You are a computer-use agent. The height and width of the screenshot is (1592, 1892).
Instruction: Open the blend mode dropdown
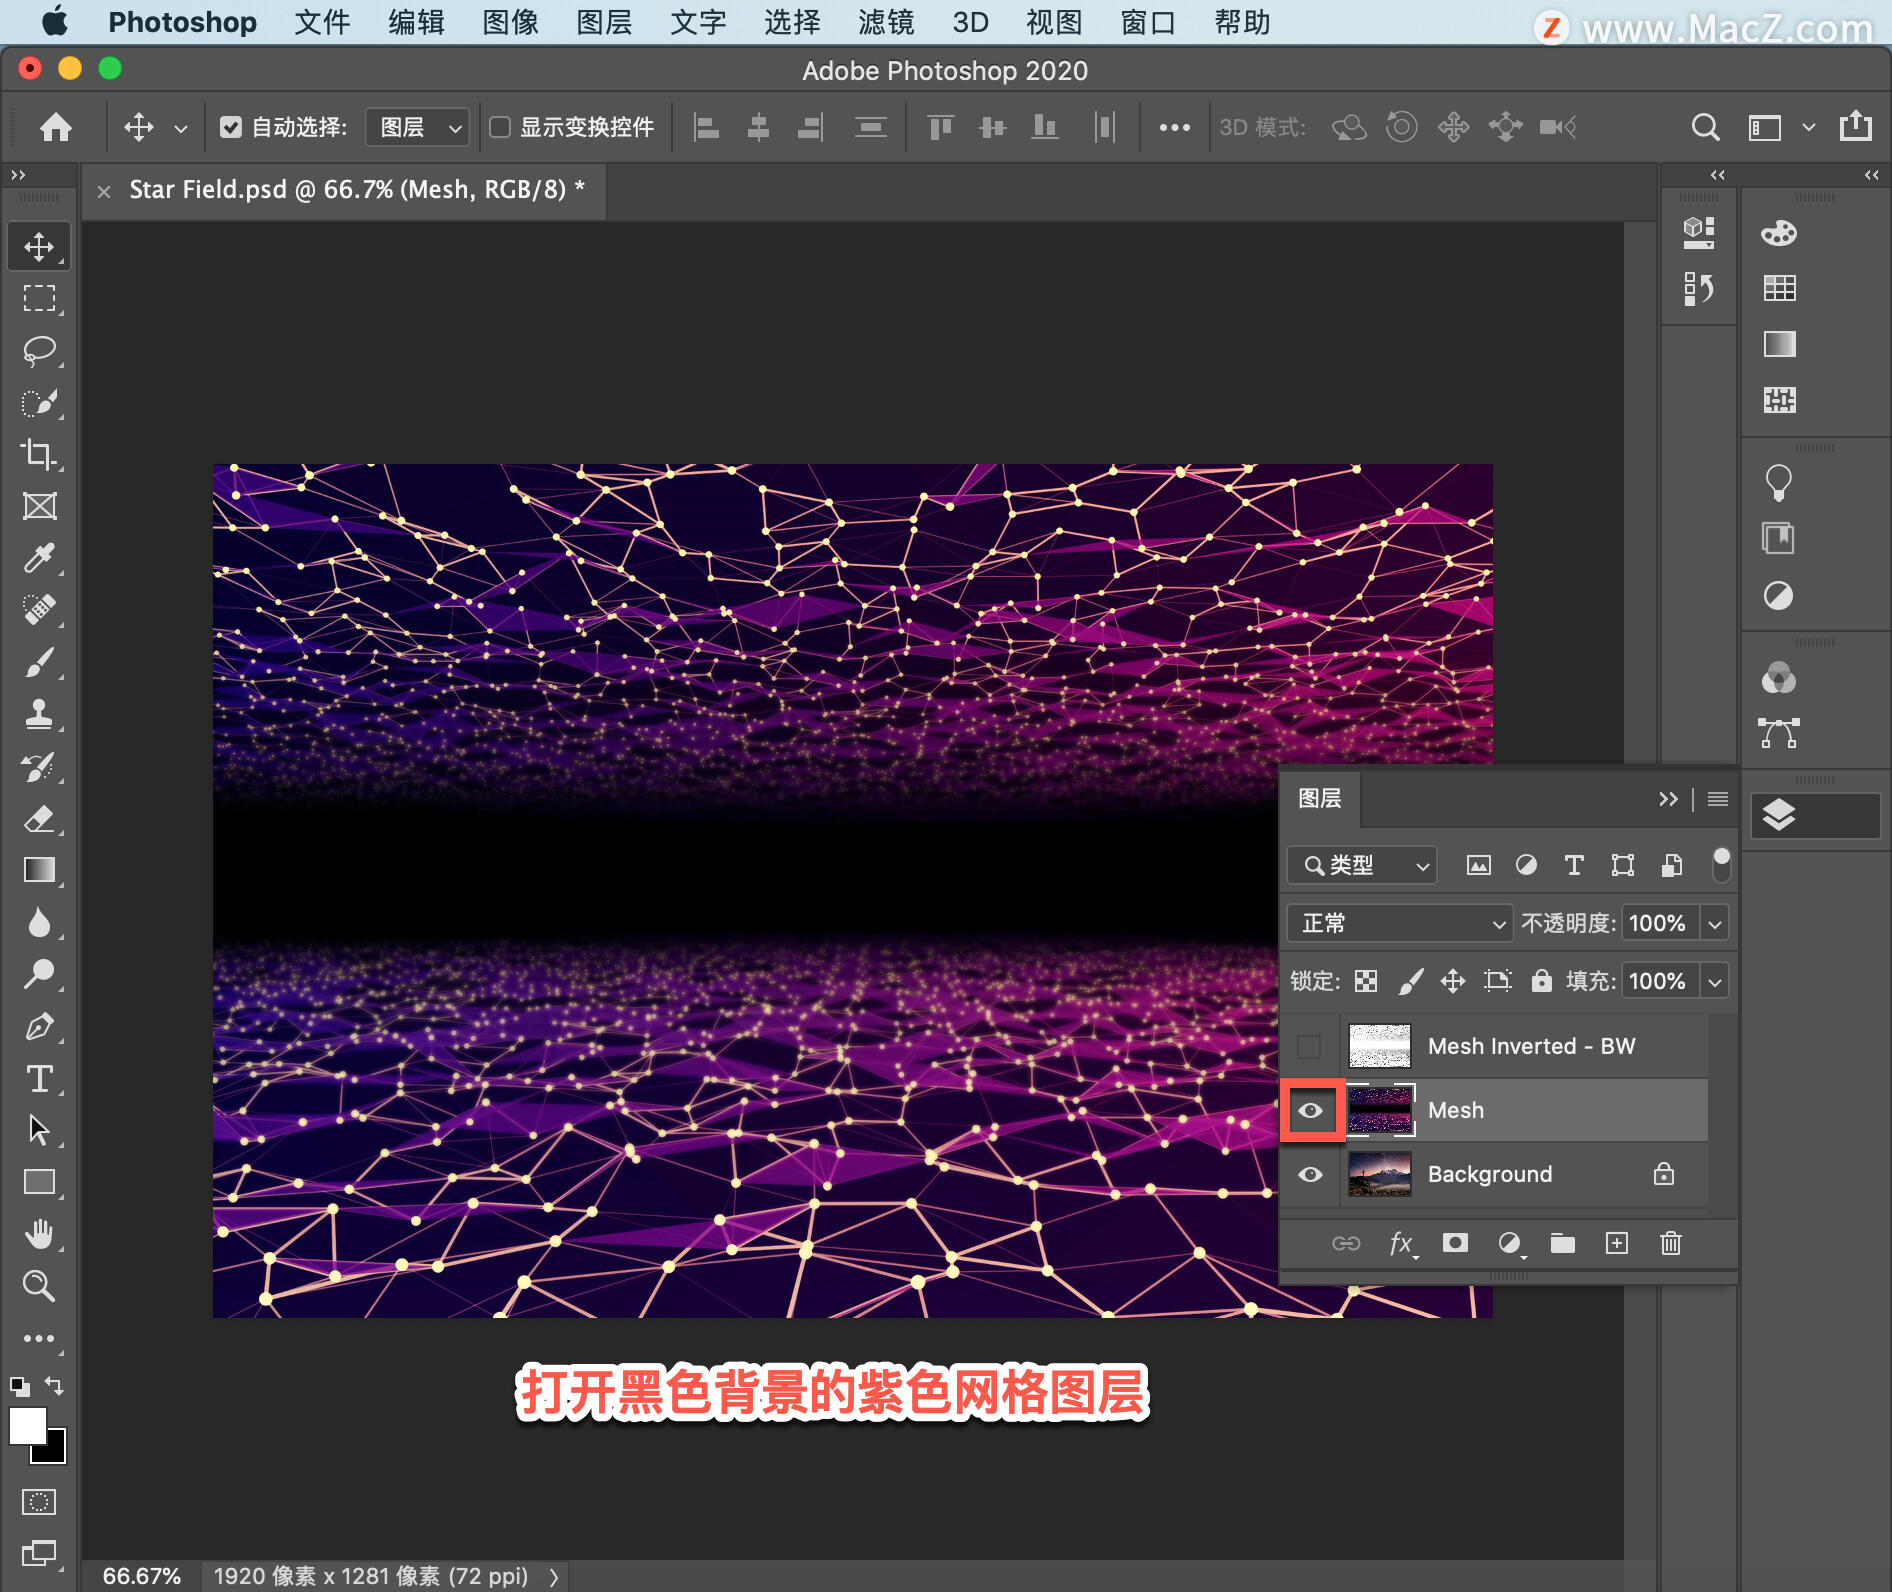pos(1398,923)
